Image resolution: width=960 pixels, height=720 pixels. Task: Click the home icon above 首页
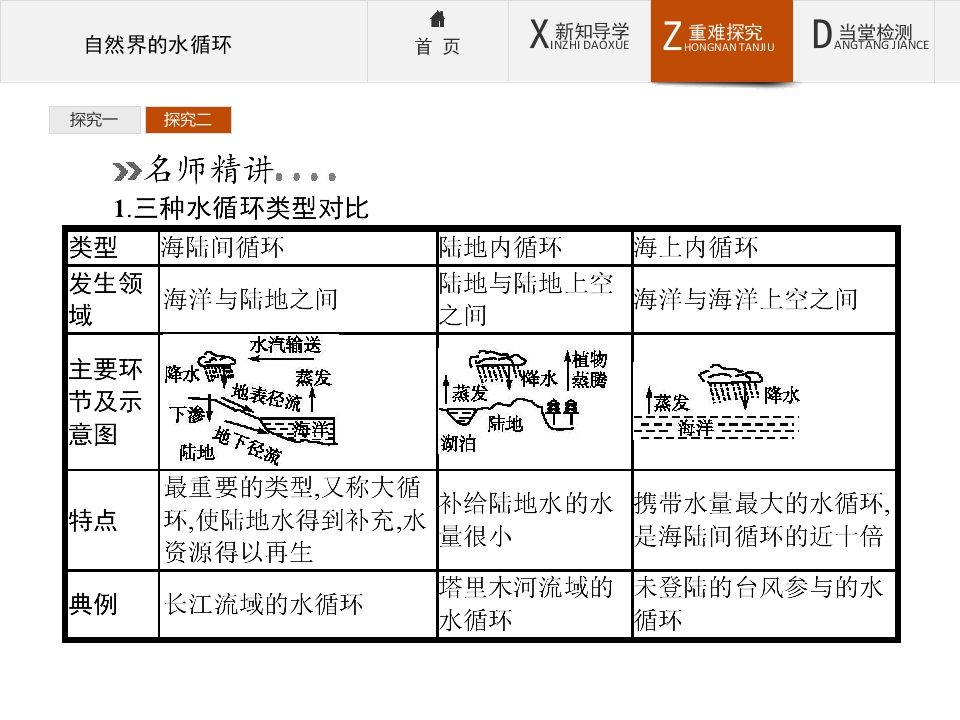pos(437,19)
